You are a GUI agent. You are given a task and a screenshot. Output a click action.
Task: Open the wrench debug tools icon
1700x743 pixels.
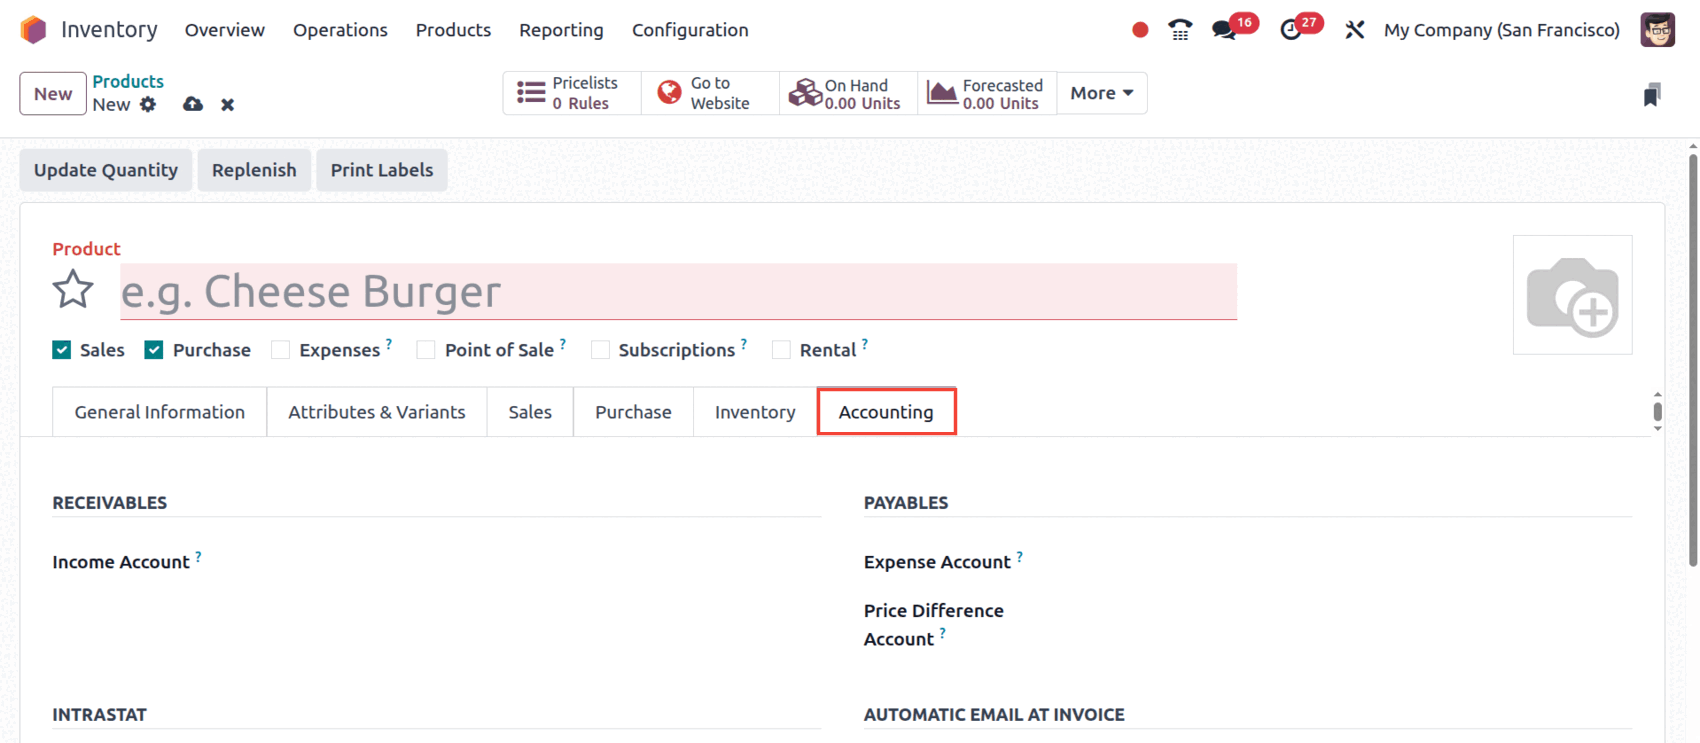(1354, 30)
